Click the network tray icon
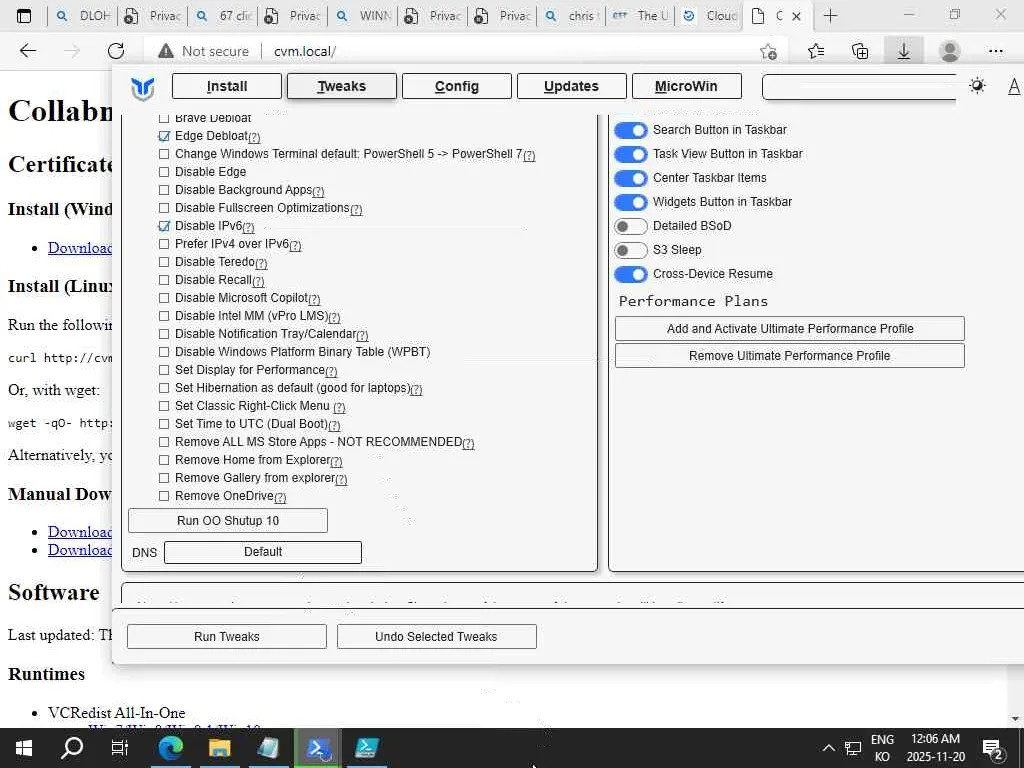The width and height of the screenshot is (1024, 768). click(853, 748)
